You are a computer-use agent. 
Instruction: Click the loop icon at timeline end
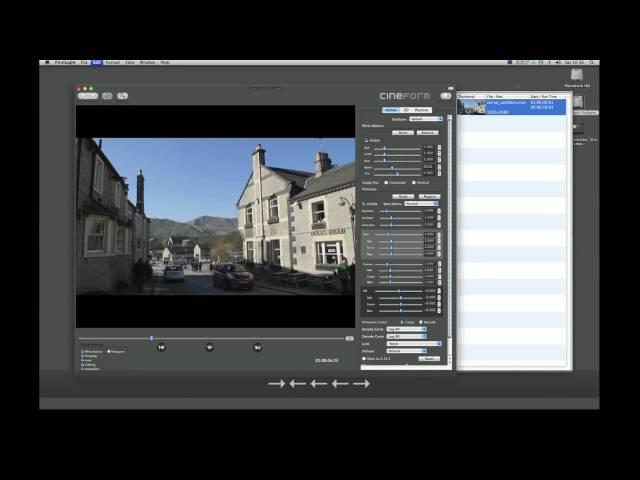pos(349,338)
